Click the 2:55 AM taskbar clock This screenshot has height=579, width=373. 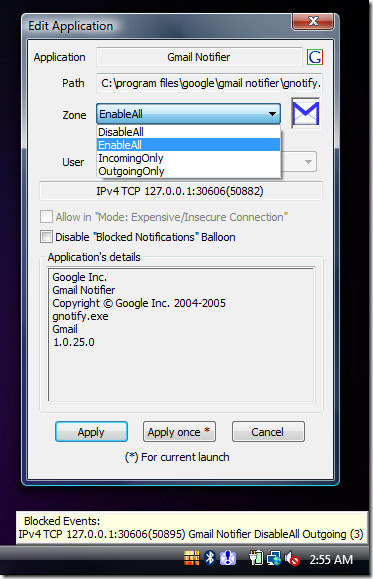coord(331,559)
